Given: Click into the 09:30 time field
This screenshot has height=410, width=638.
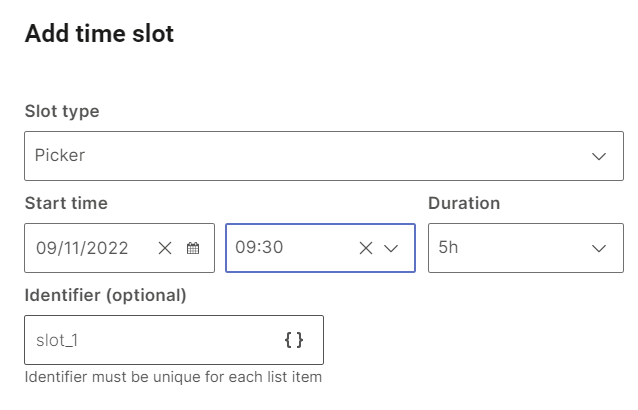Looking at the screenshot, I should point(280,248).
